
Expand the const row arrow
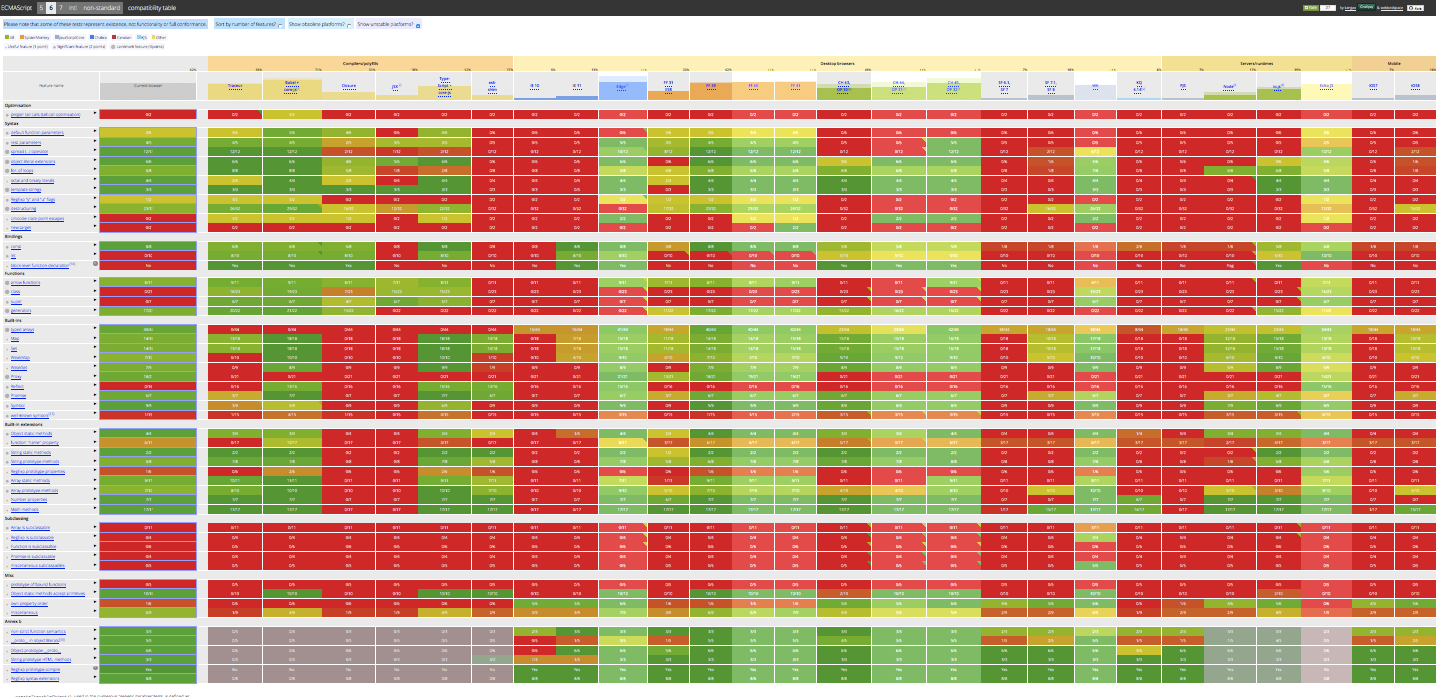[x=95, y=244]
